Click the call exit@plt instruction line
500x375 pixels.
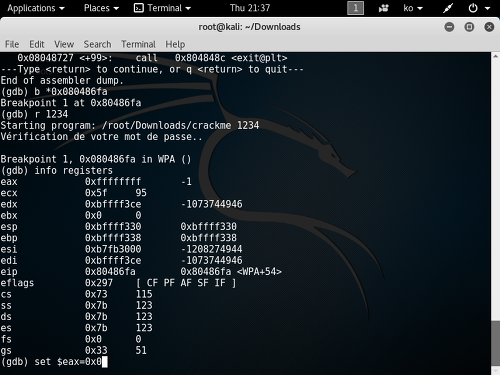[x=152, y=58]
